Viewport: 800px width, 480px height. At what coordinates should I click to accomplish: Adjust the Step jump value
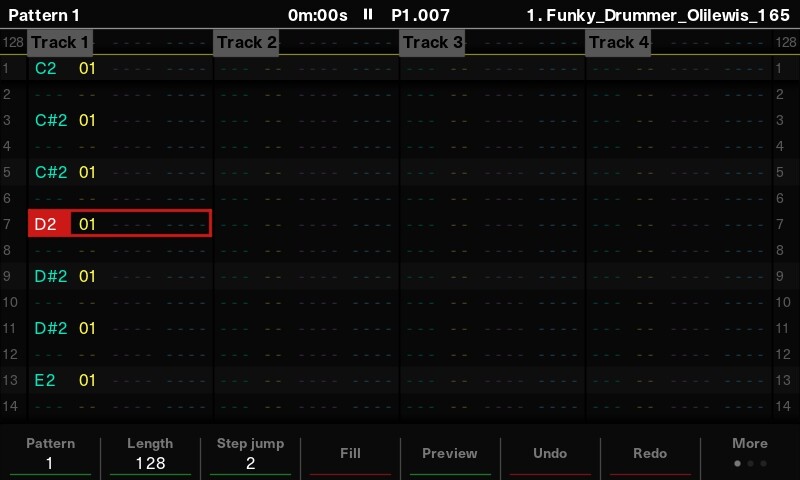250,463
